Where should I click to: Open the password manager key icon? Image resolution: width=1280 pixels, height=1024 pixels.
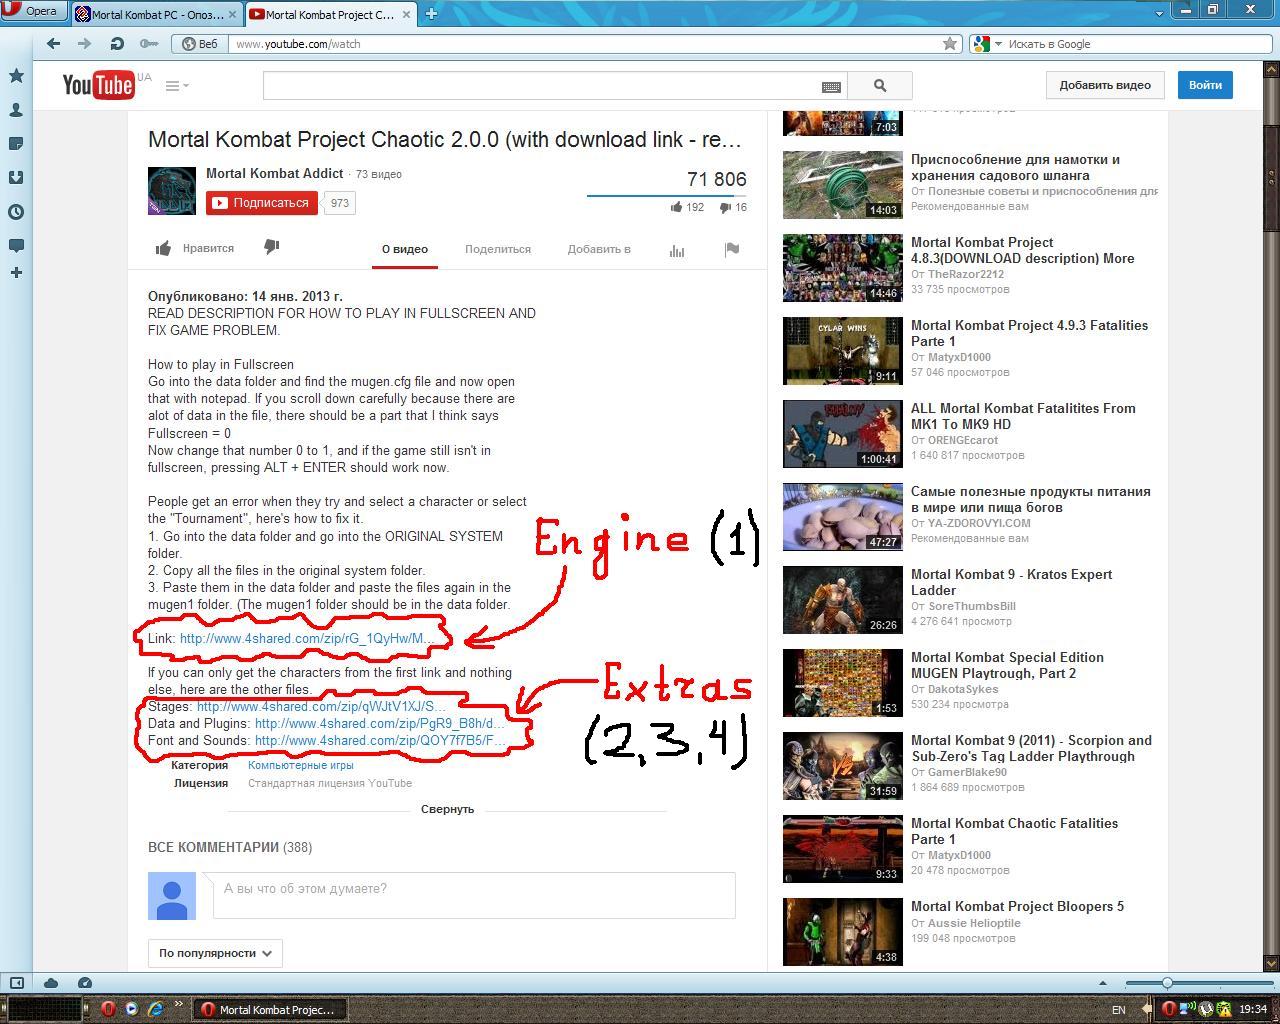click(x=149, y=44)
